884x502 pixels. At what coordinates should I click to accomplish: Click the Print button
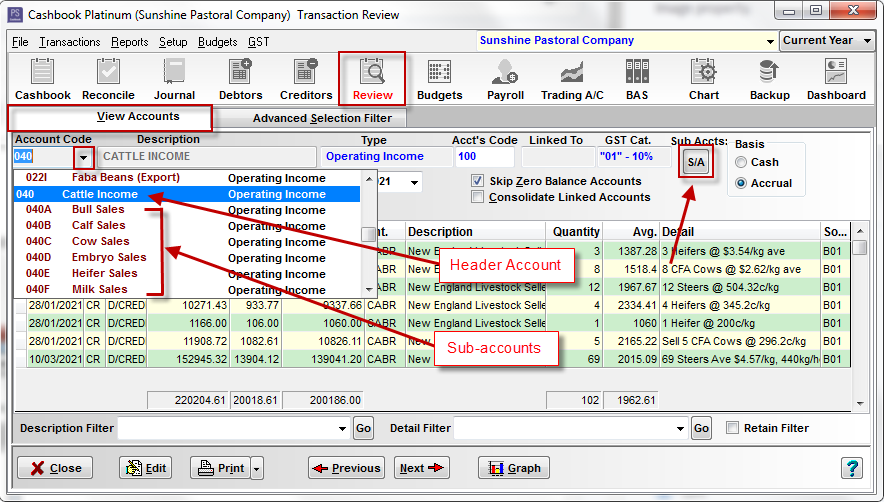(x=220, y=468)
